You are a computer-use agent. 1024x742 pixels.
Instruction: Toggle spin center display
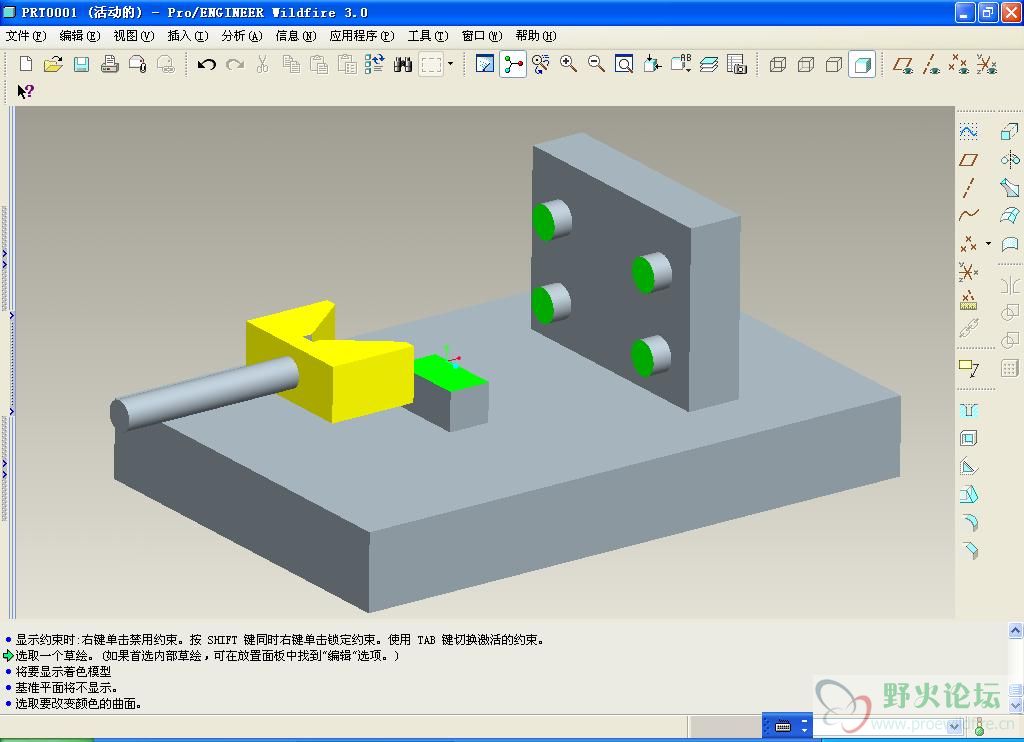pos(513,64)
